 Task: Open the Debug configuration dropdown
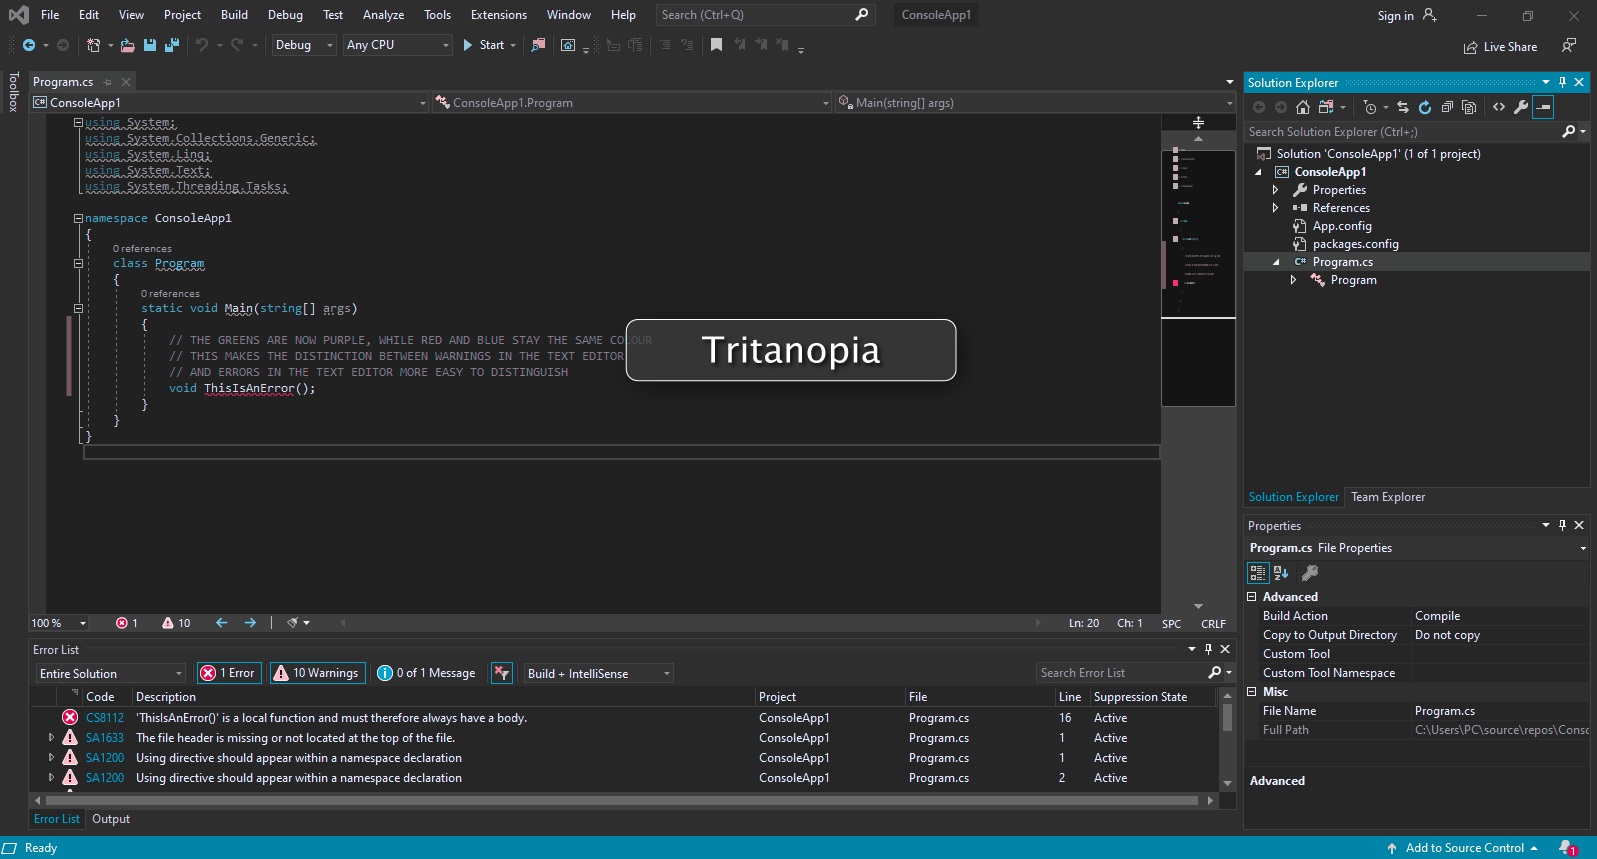(304, 45)
